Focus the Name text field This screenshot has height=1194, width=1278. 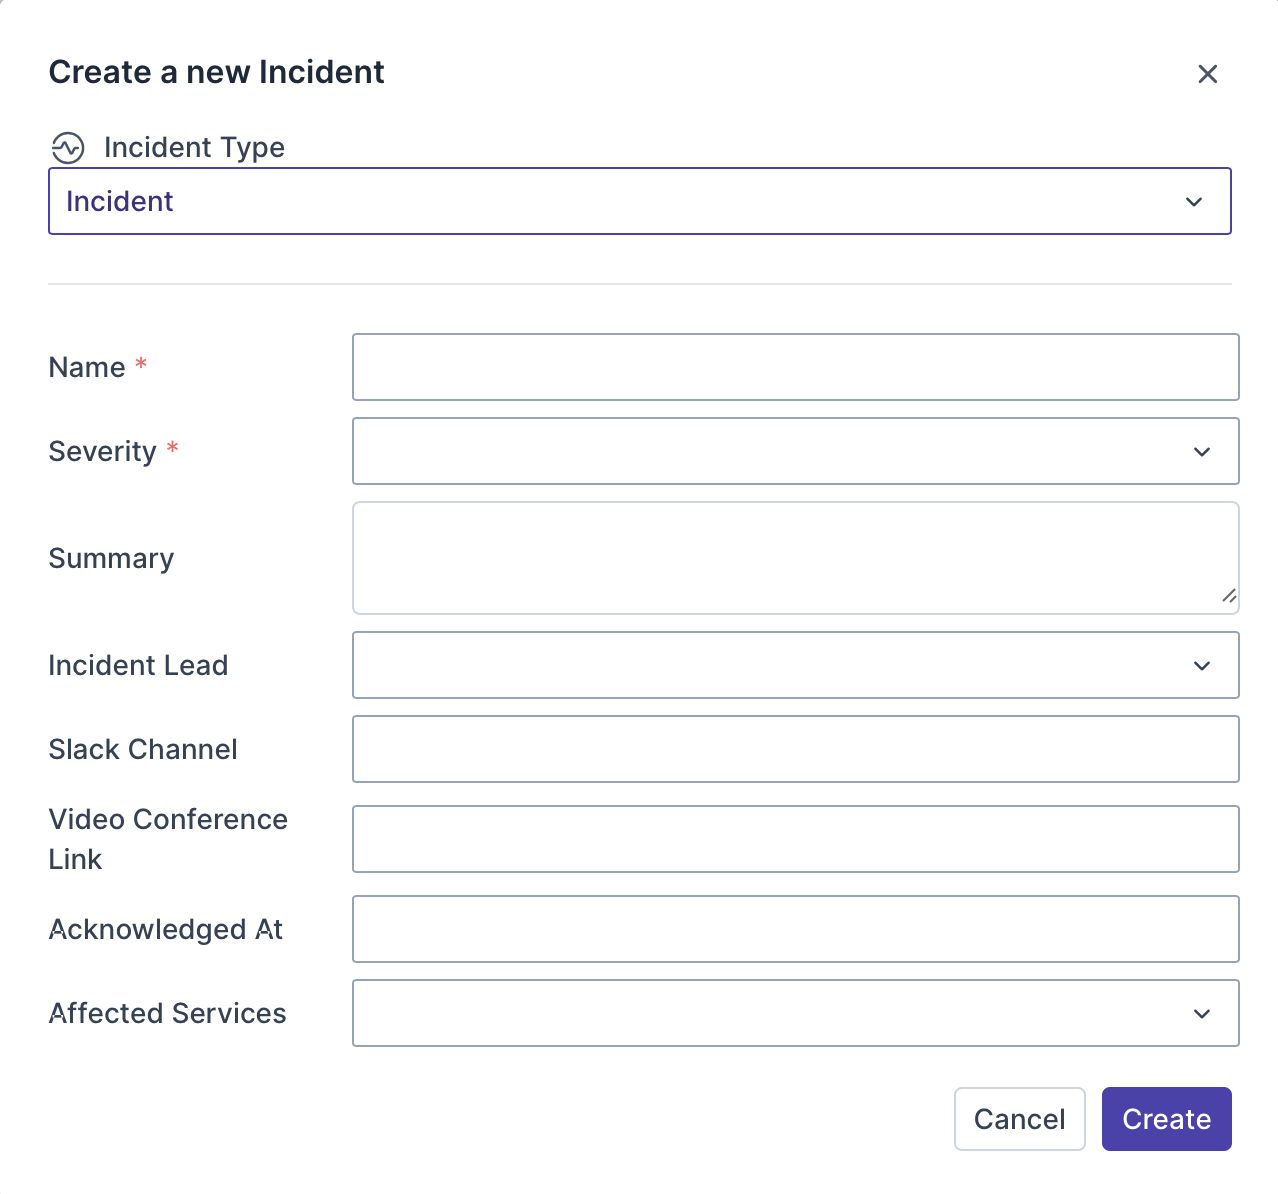795,367
